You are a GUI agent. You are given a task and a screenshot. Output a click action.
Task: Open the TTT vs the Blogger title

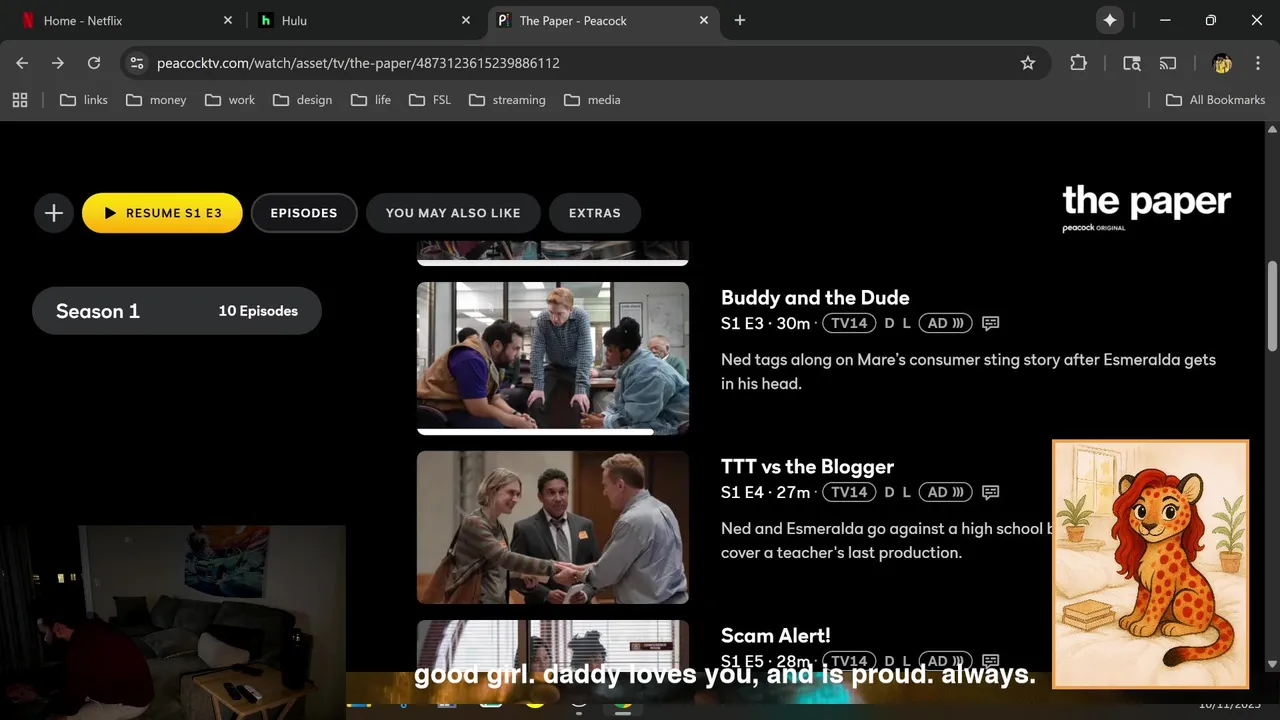(x=807, y=466)
